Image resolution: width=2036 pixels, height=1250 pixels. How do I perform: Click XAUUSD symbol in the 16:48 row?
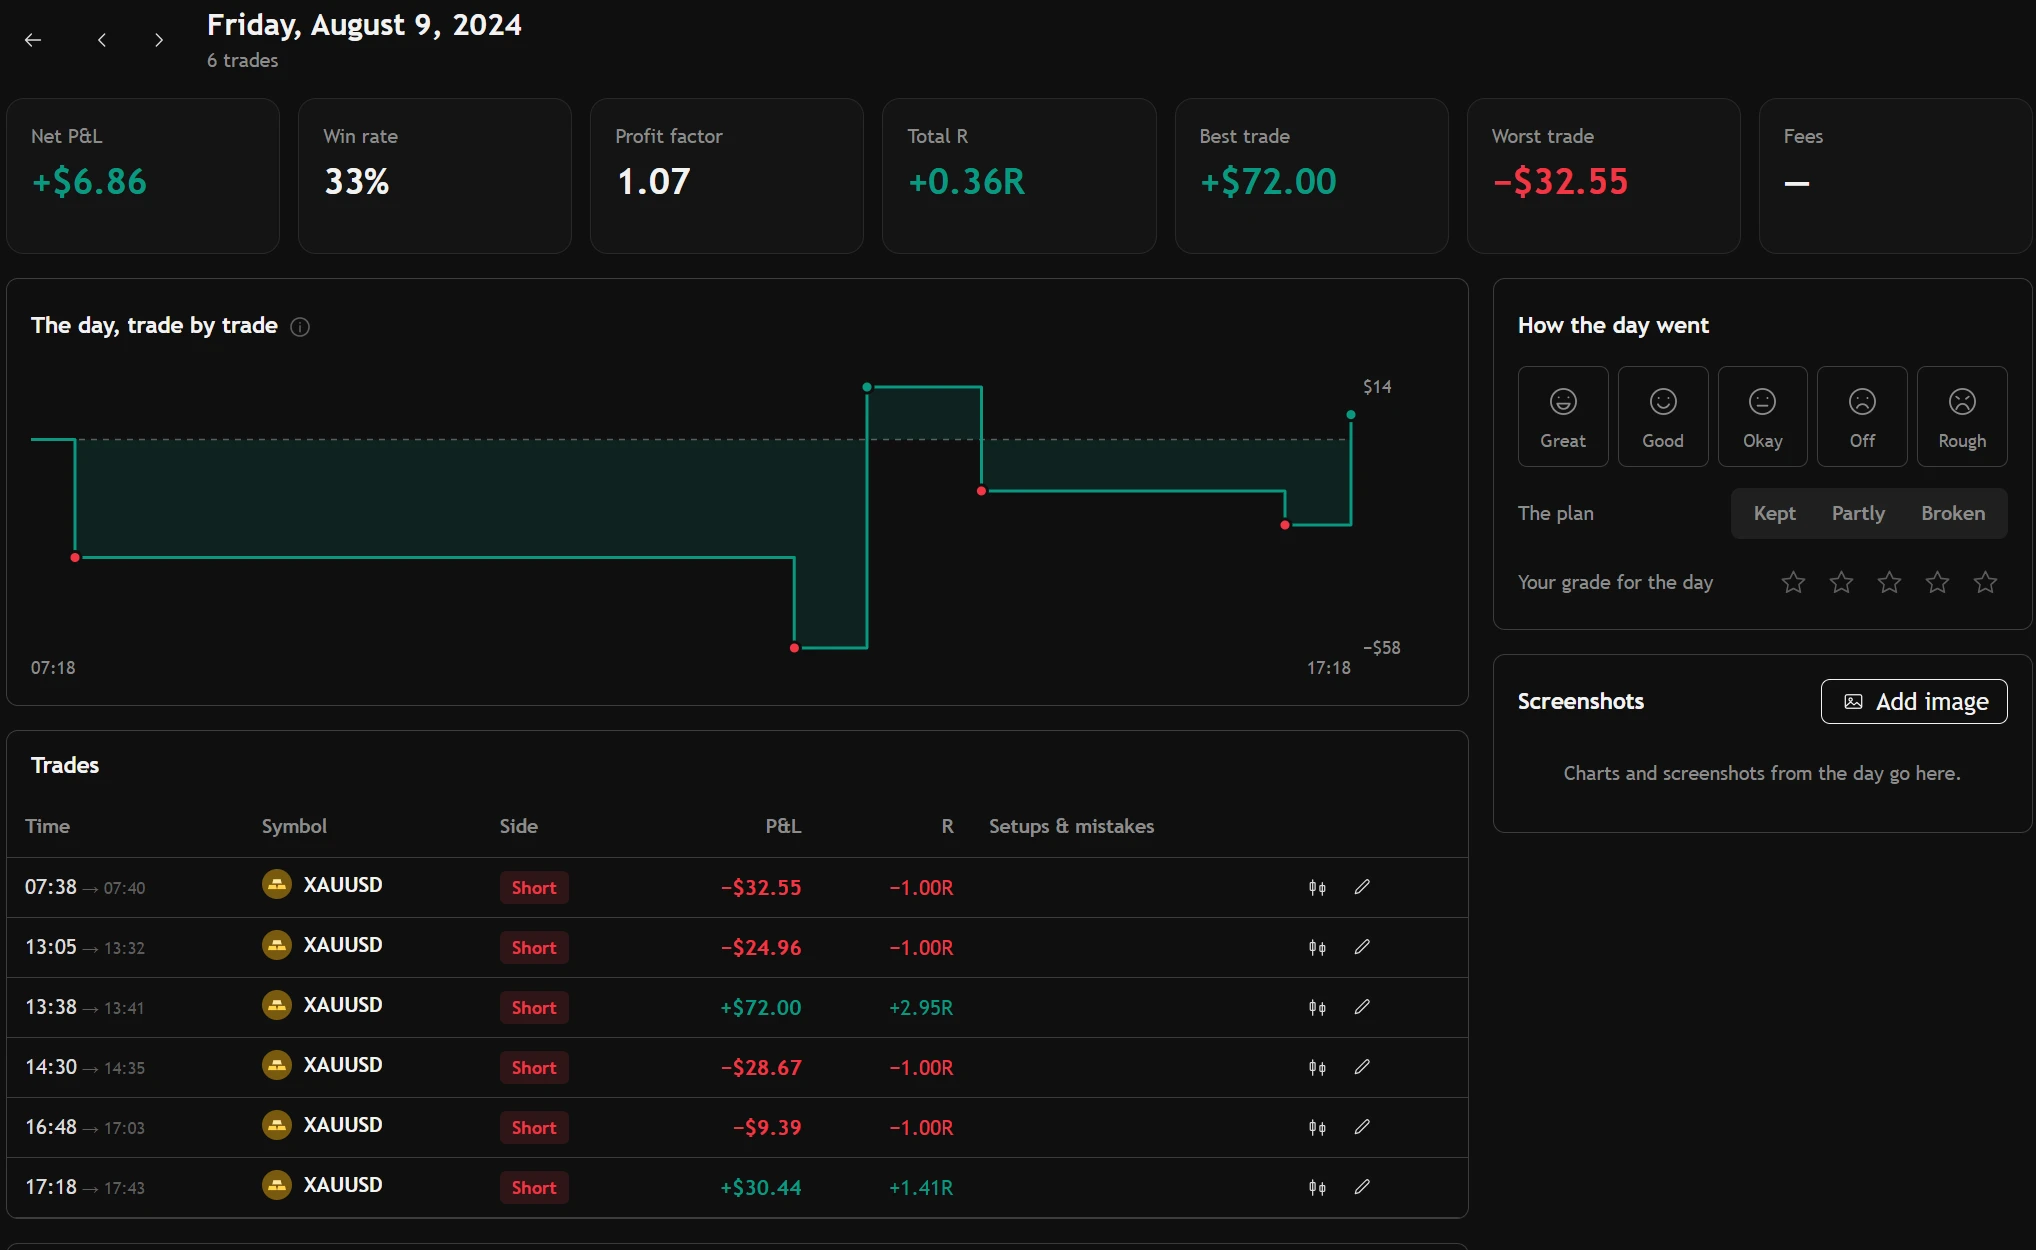click(342, 1125)
